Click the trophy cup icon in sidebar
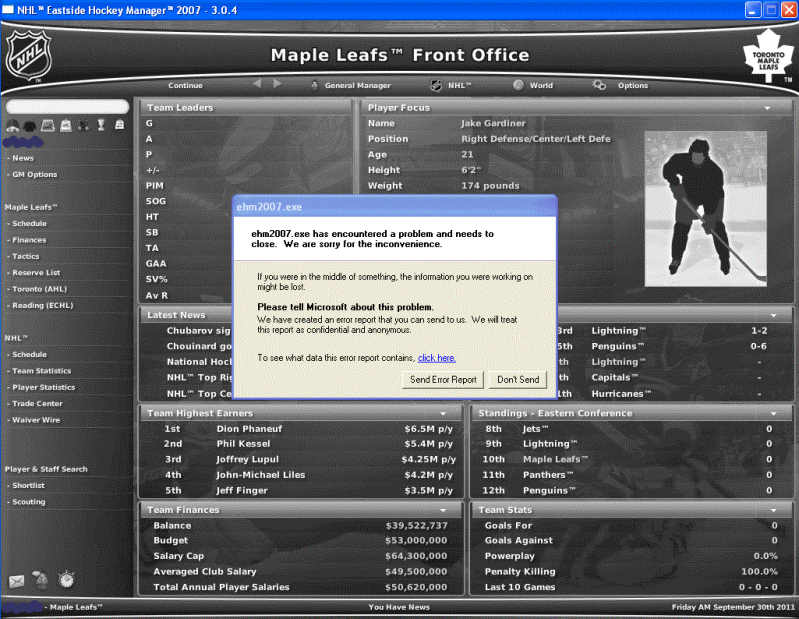Screen dimensions: 799x619 click(101, 125)
